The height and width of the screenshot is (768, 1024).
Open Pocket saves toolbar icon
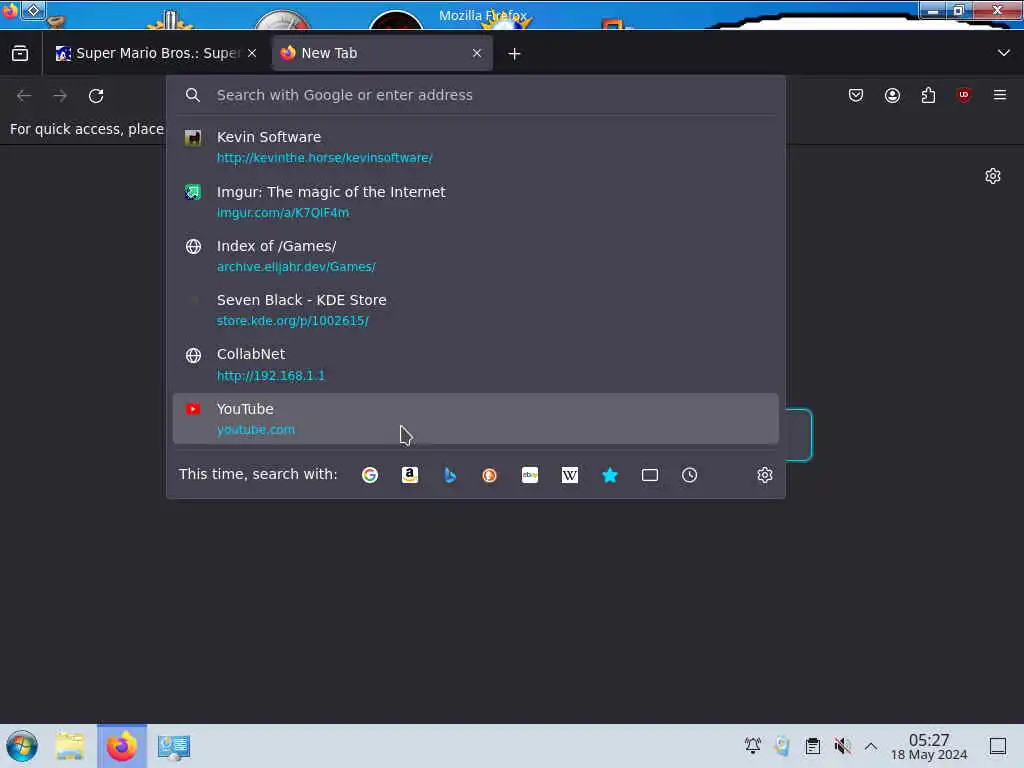(856, 95)
